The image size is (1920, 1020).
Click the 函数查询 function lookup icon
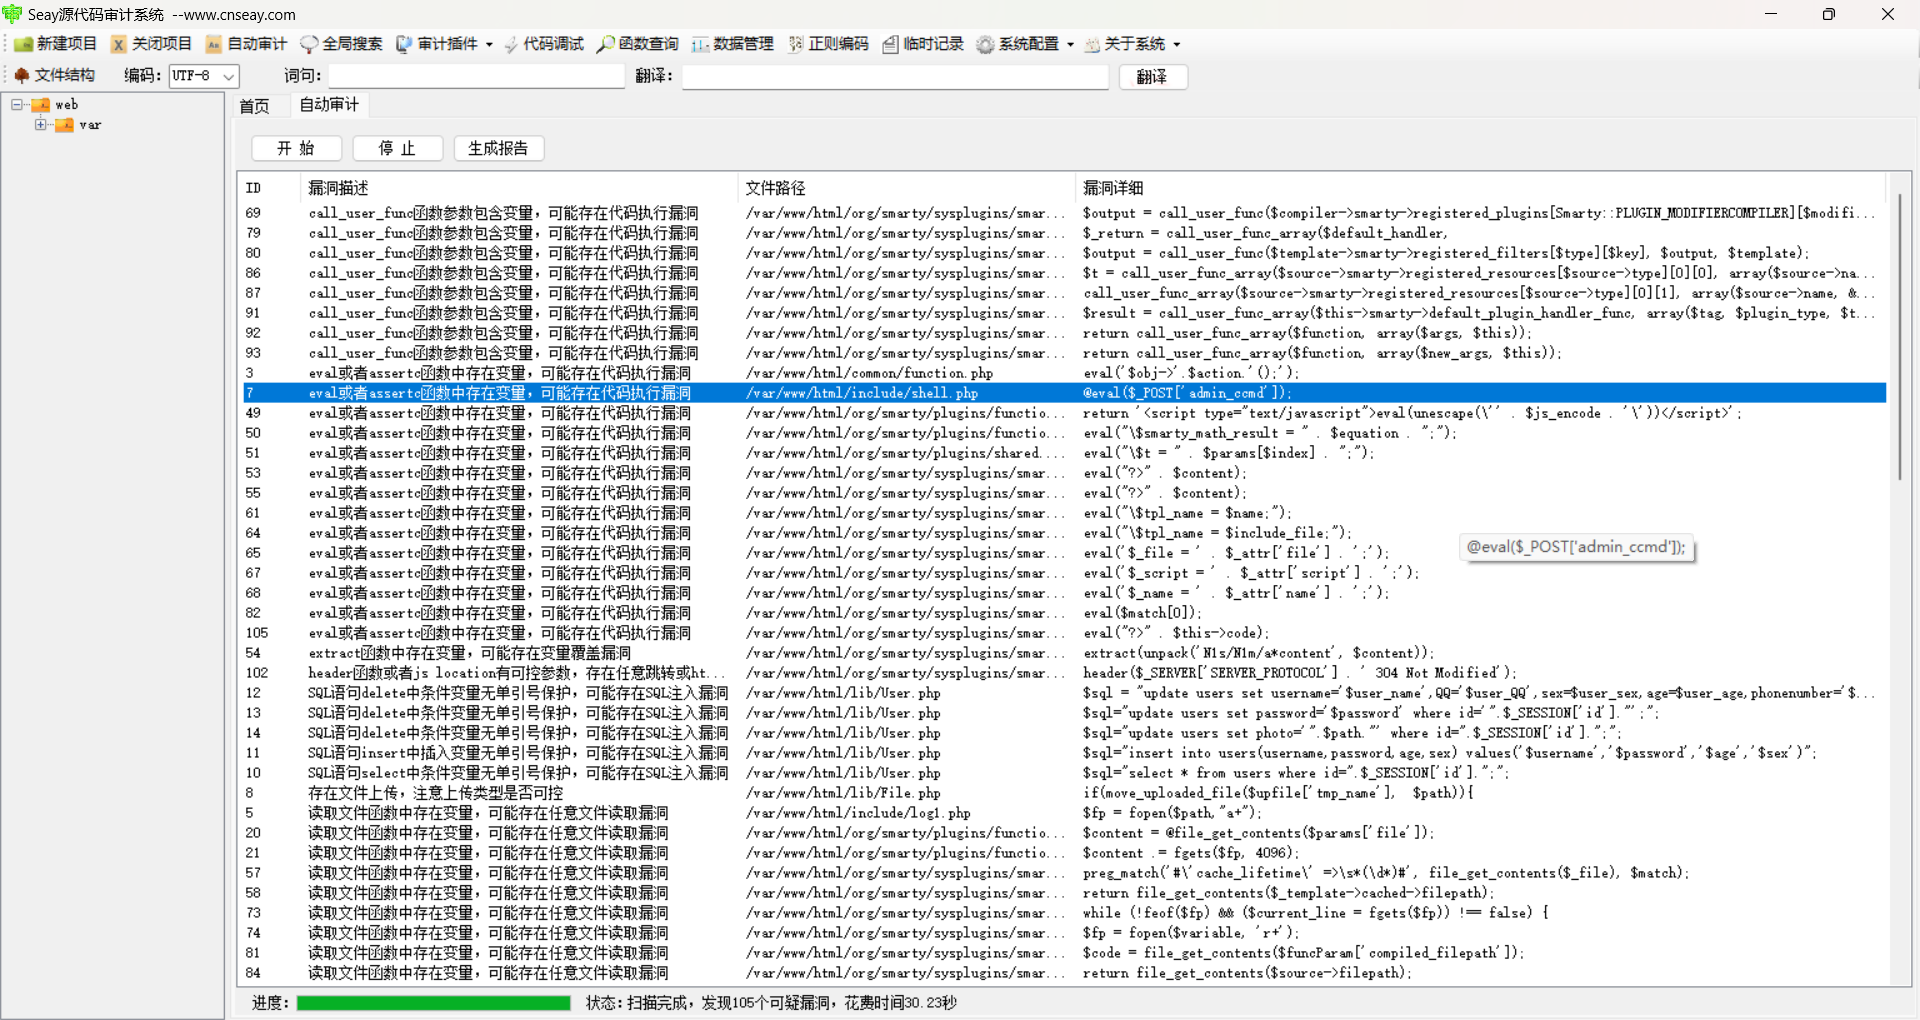(606, 44)
